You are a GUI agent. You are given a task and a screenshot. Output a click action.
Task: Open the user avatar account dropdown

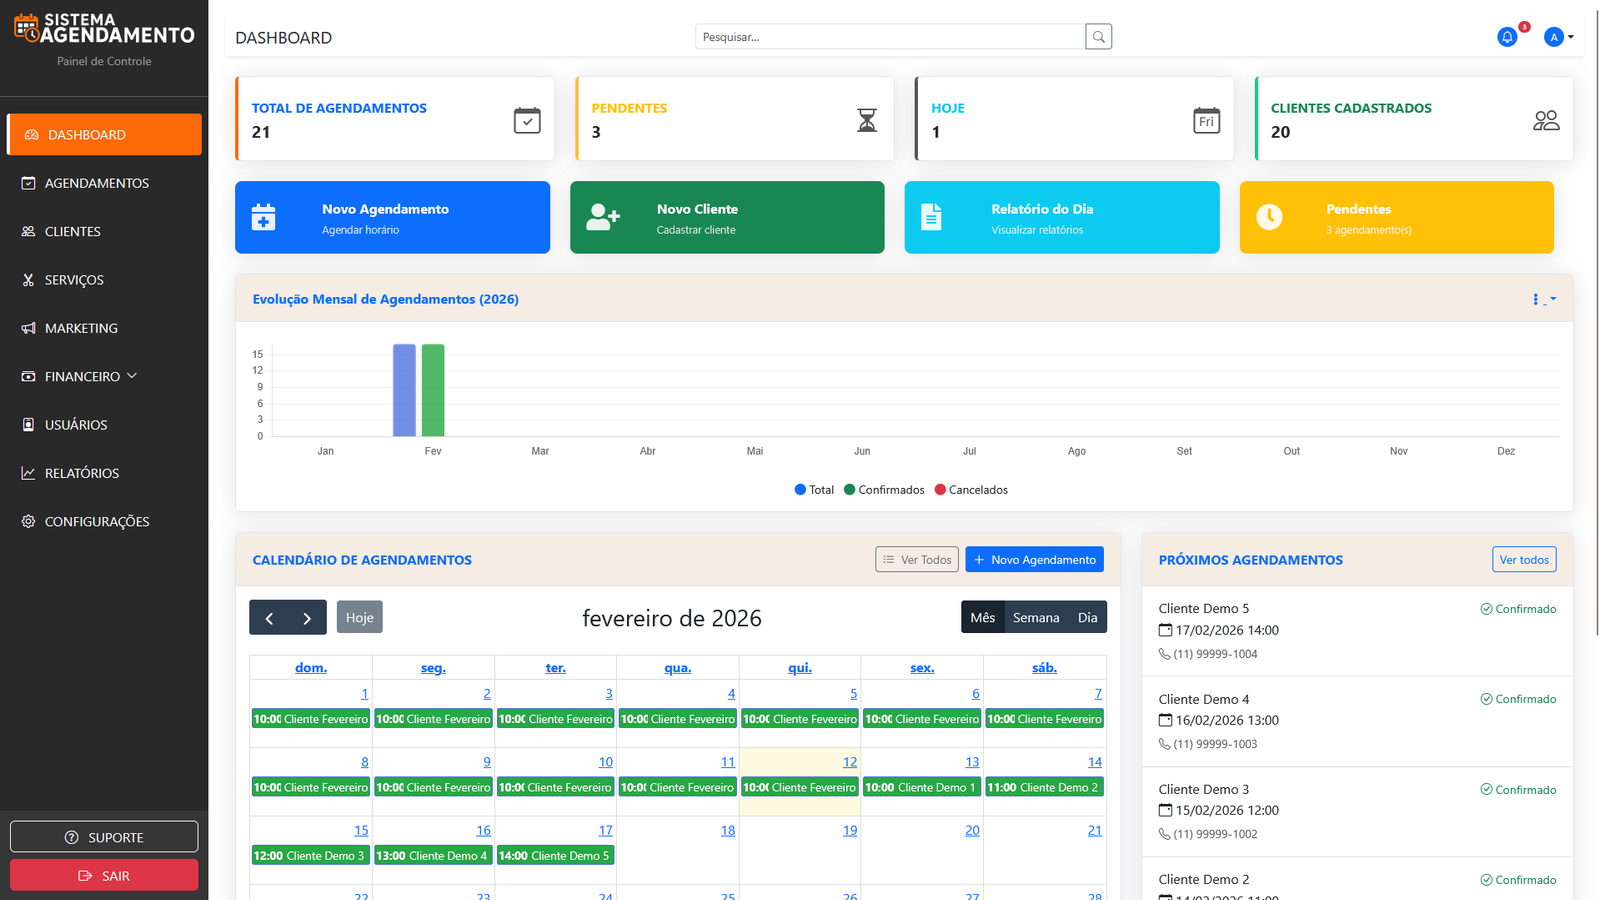pyautogui.click(x=1556, y=36)
